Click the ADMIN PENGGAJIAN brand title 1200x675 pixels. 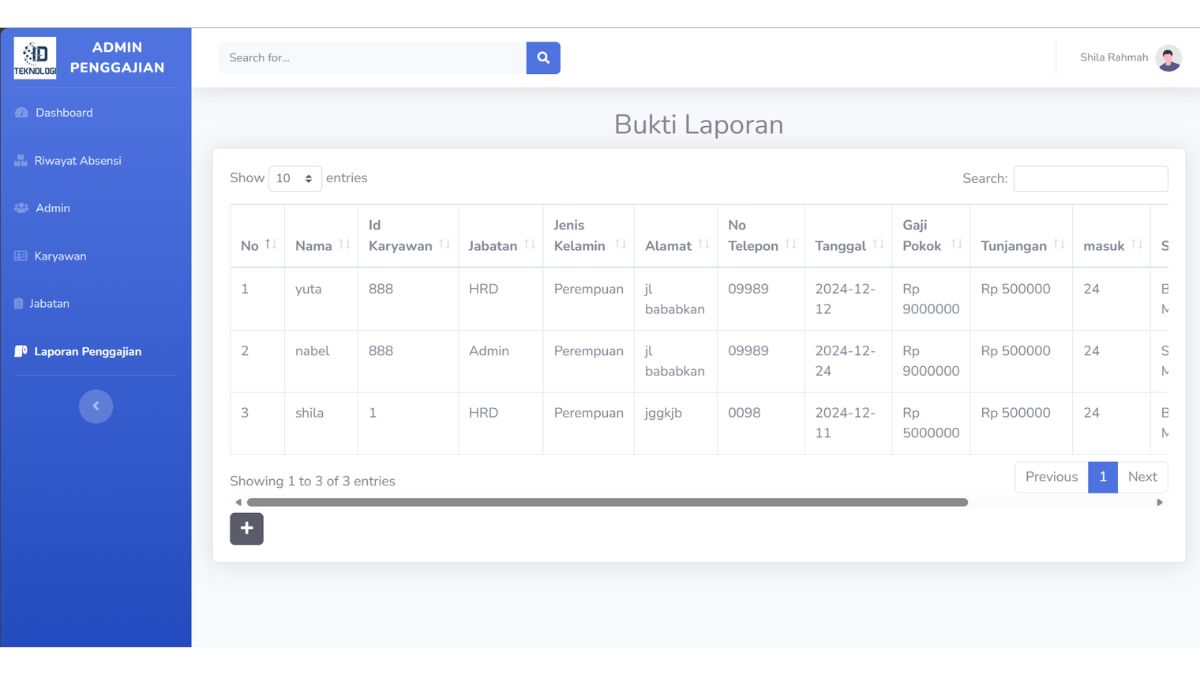click(x=117, y=58)
